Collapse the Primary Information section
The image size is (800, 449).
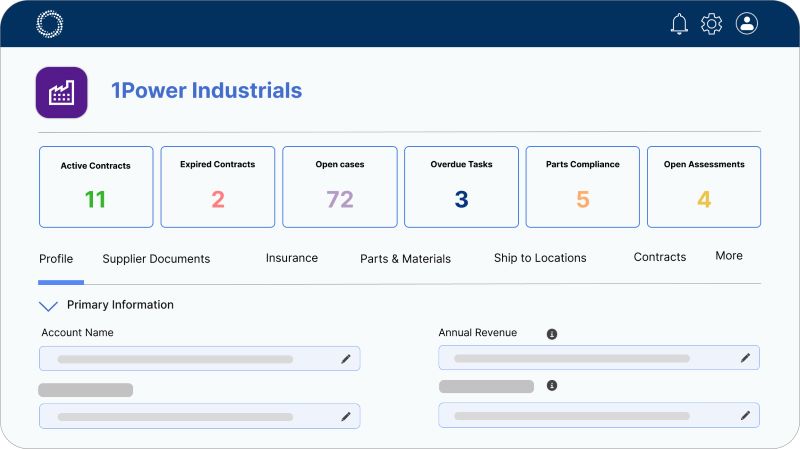pyautogui.click(x=48, y=306)
